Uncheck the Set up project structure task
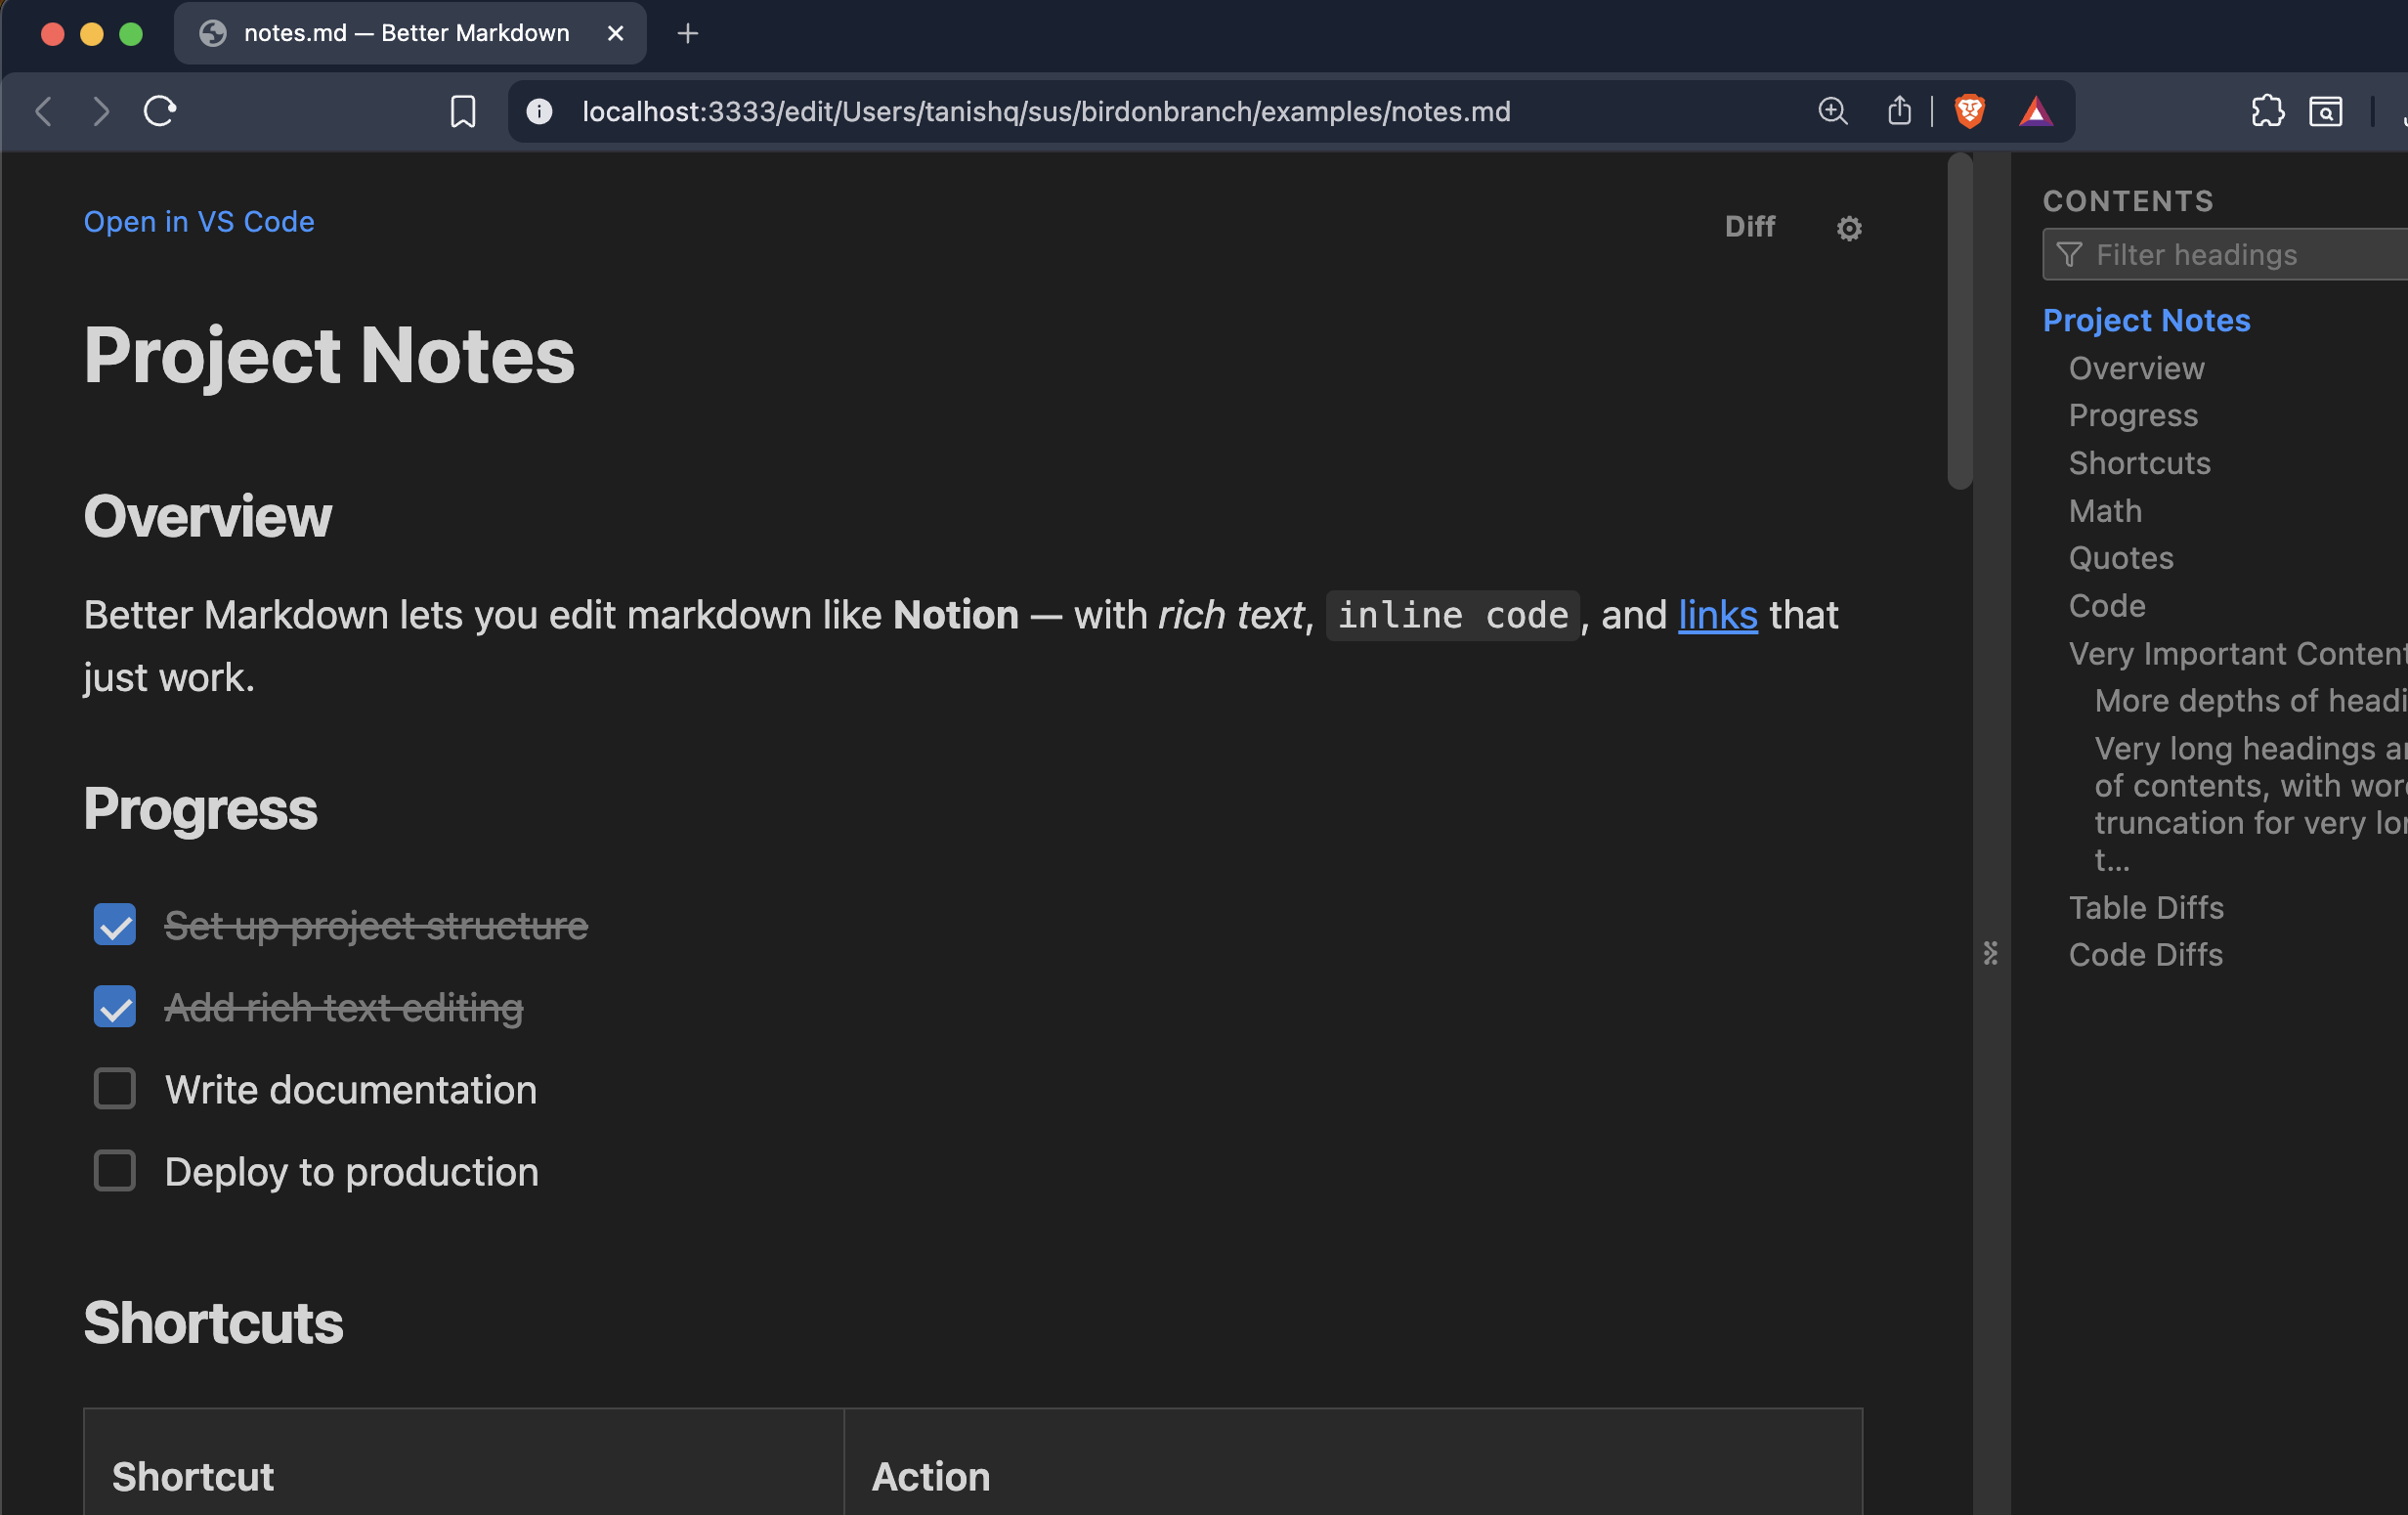2408x1515 pixels. pyautogui.click(x=114, y=924)
